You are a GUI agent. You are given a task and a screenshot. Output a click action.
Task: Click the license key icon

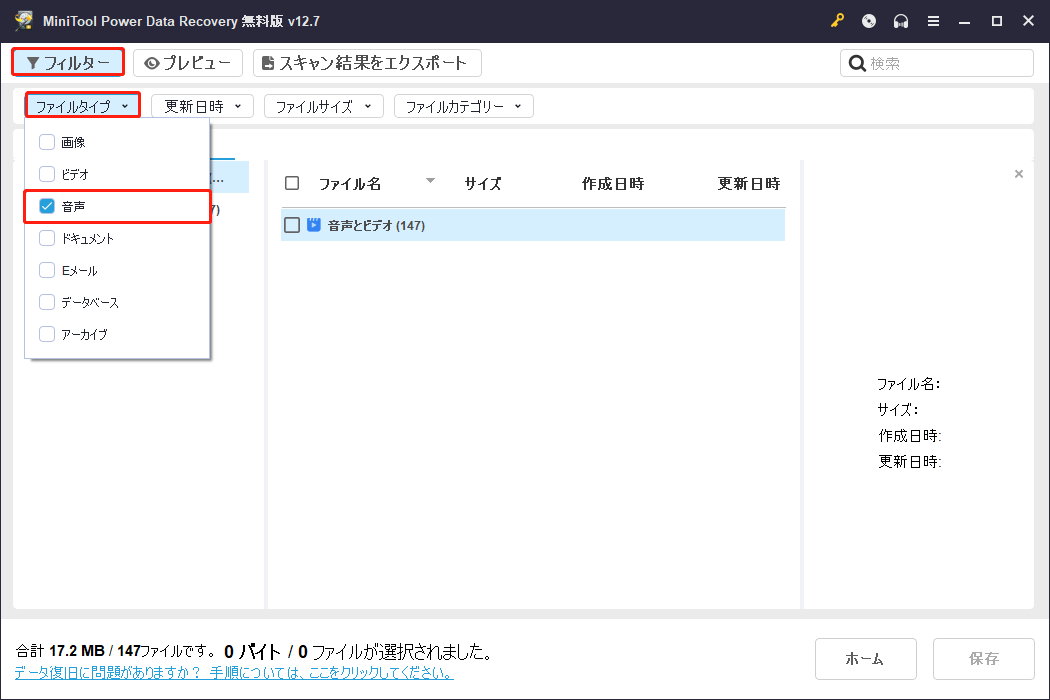pos(837,20)
